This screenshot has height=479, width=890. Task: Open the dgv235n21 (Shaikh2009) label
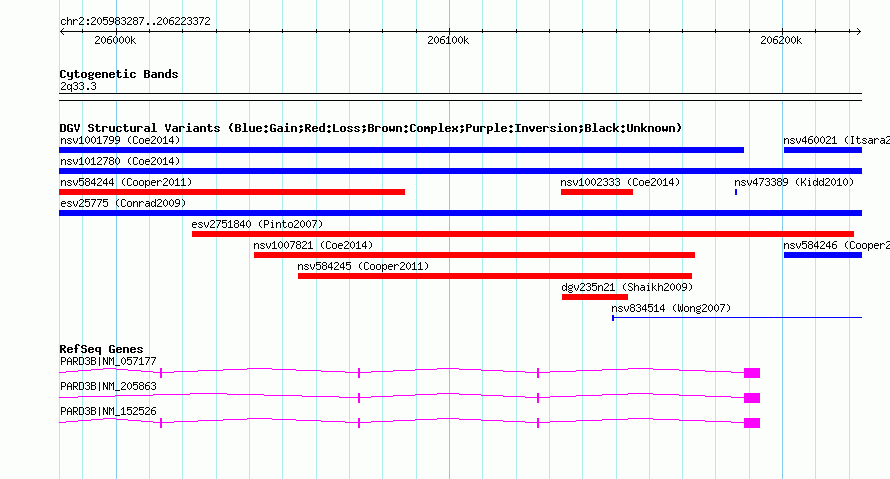click(627, 287)
